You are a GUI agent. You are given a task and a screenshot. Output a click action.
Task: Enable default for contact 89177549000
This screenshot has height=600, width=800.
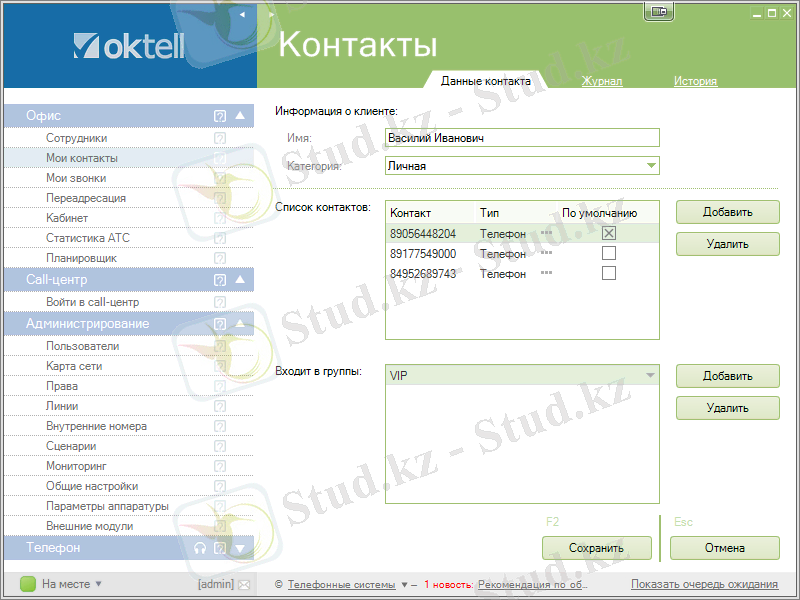pyautogui.click(x=608, y=253)
